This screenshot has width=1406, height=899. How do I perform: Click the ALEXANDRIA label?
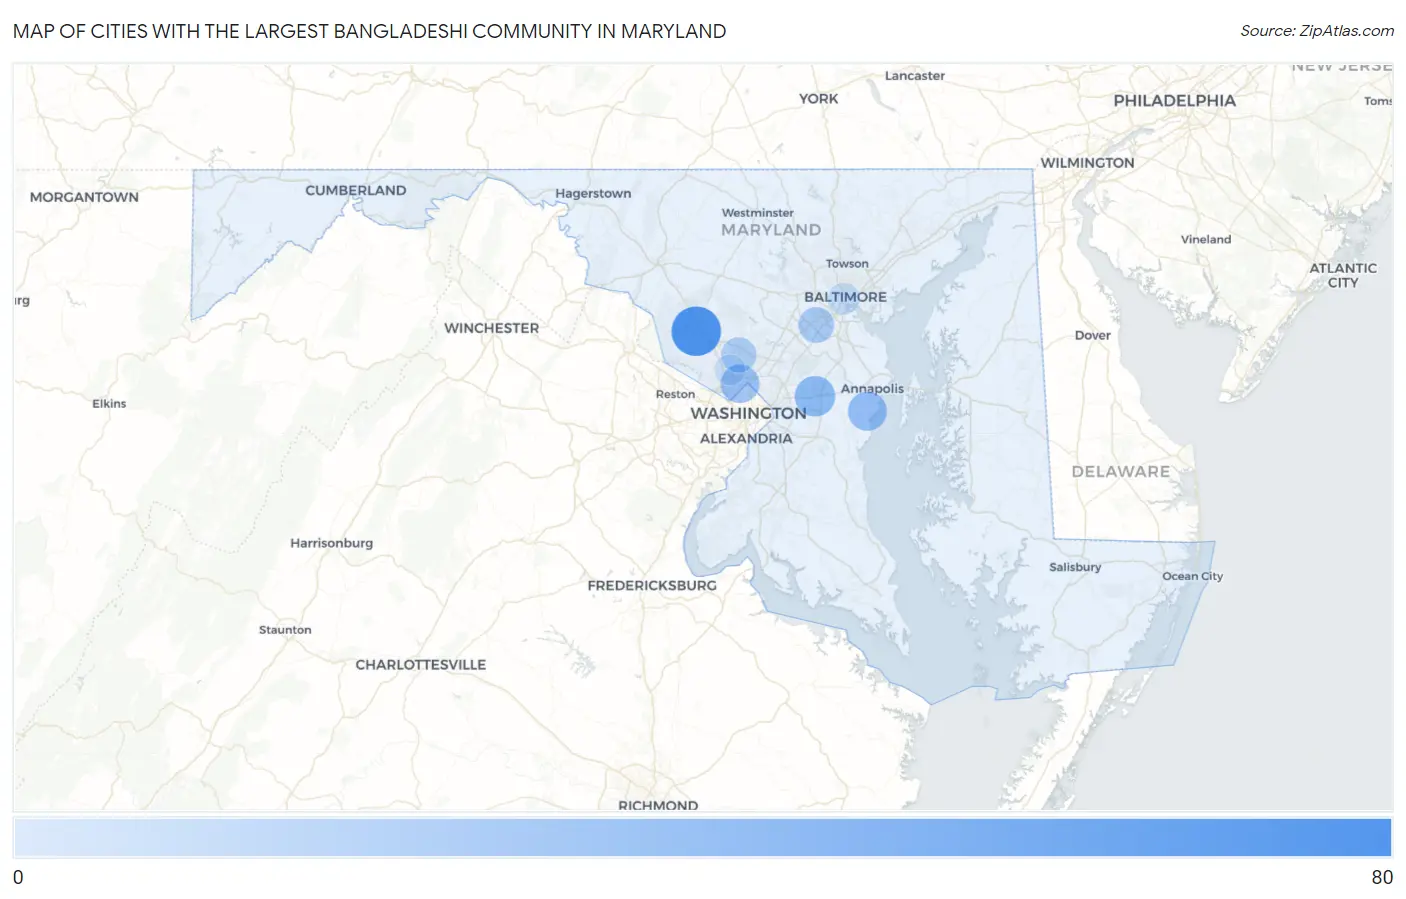[746, 438]
